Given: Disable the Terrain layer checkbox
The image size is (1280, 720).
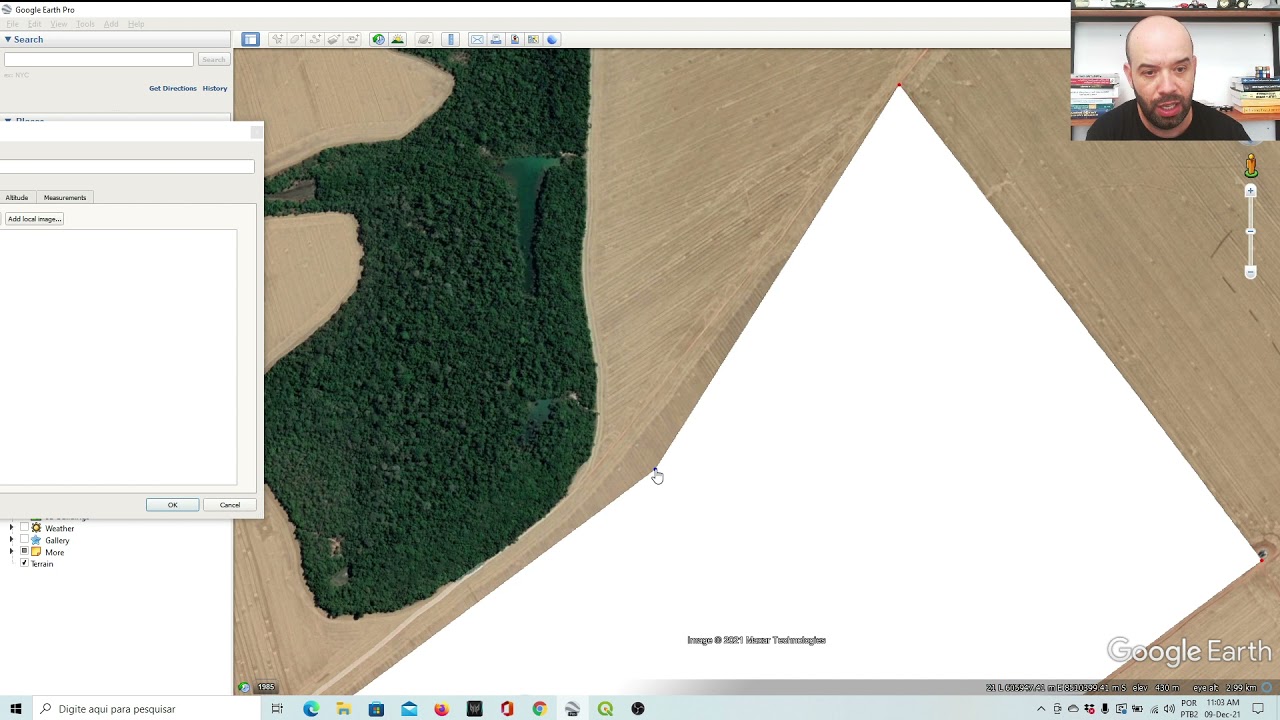Looking at the screenshot, I should (x=24, y=564).
